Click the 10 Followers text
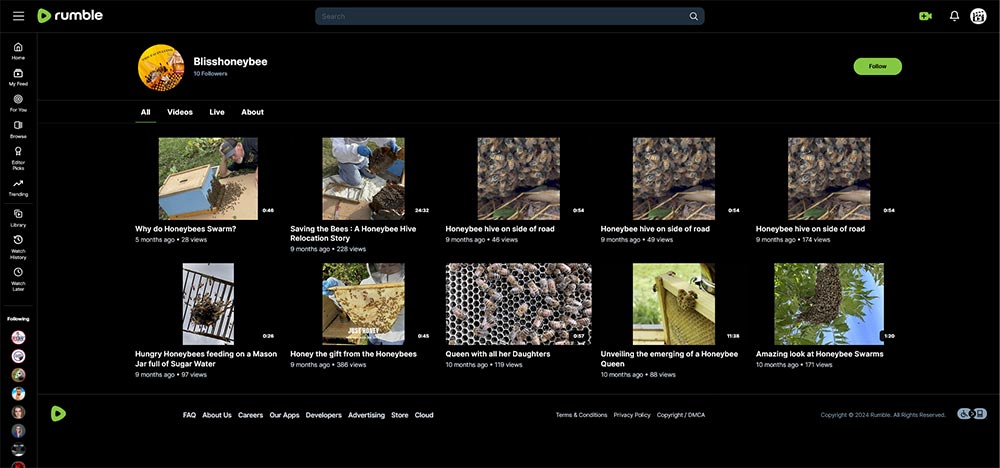This screenshot has height=468, width=1000. [x=210, y=74]
